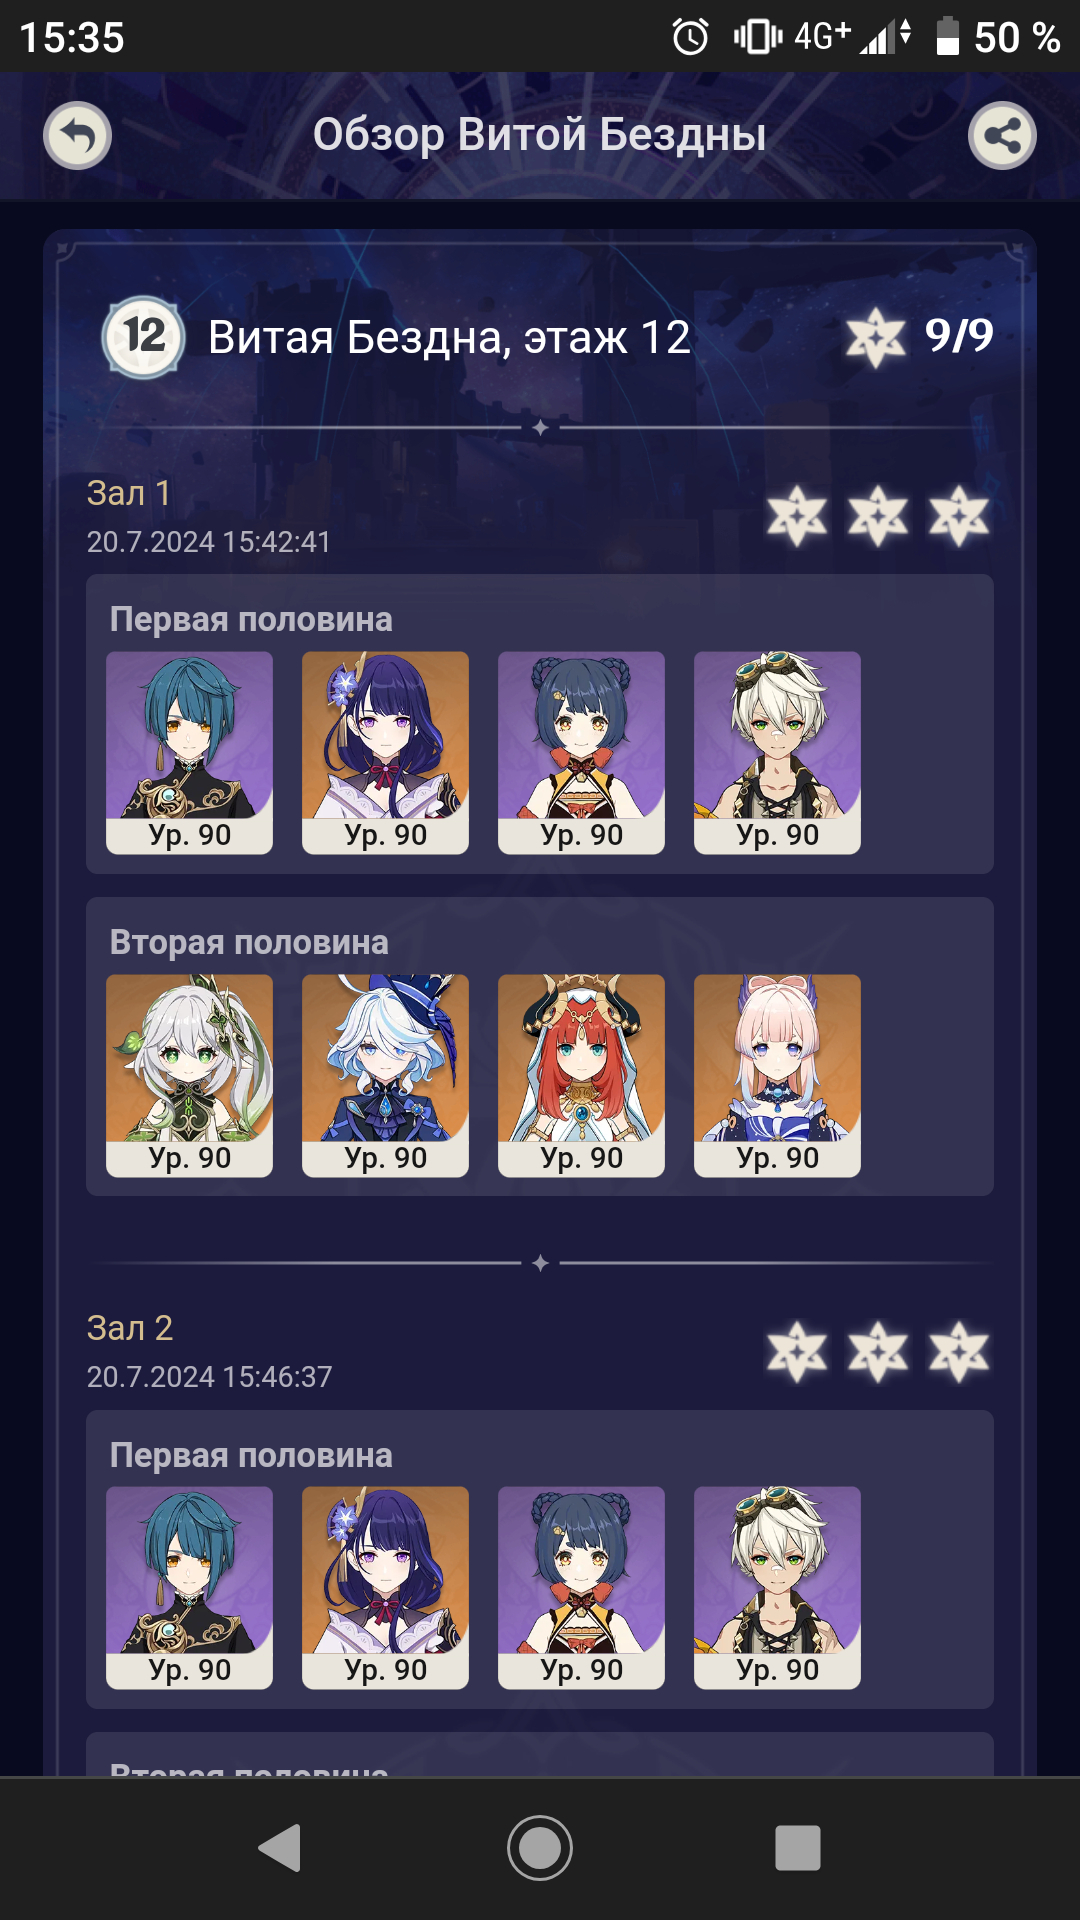Image resolution: width=1080 pixels, height=1920 pixels.
Task: Select Bennett portrait in Зал 1 first half
Action: point(777,752)
